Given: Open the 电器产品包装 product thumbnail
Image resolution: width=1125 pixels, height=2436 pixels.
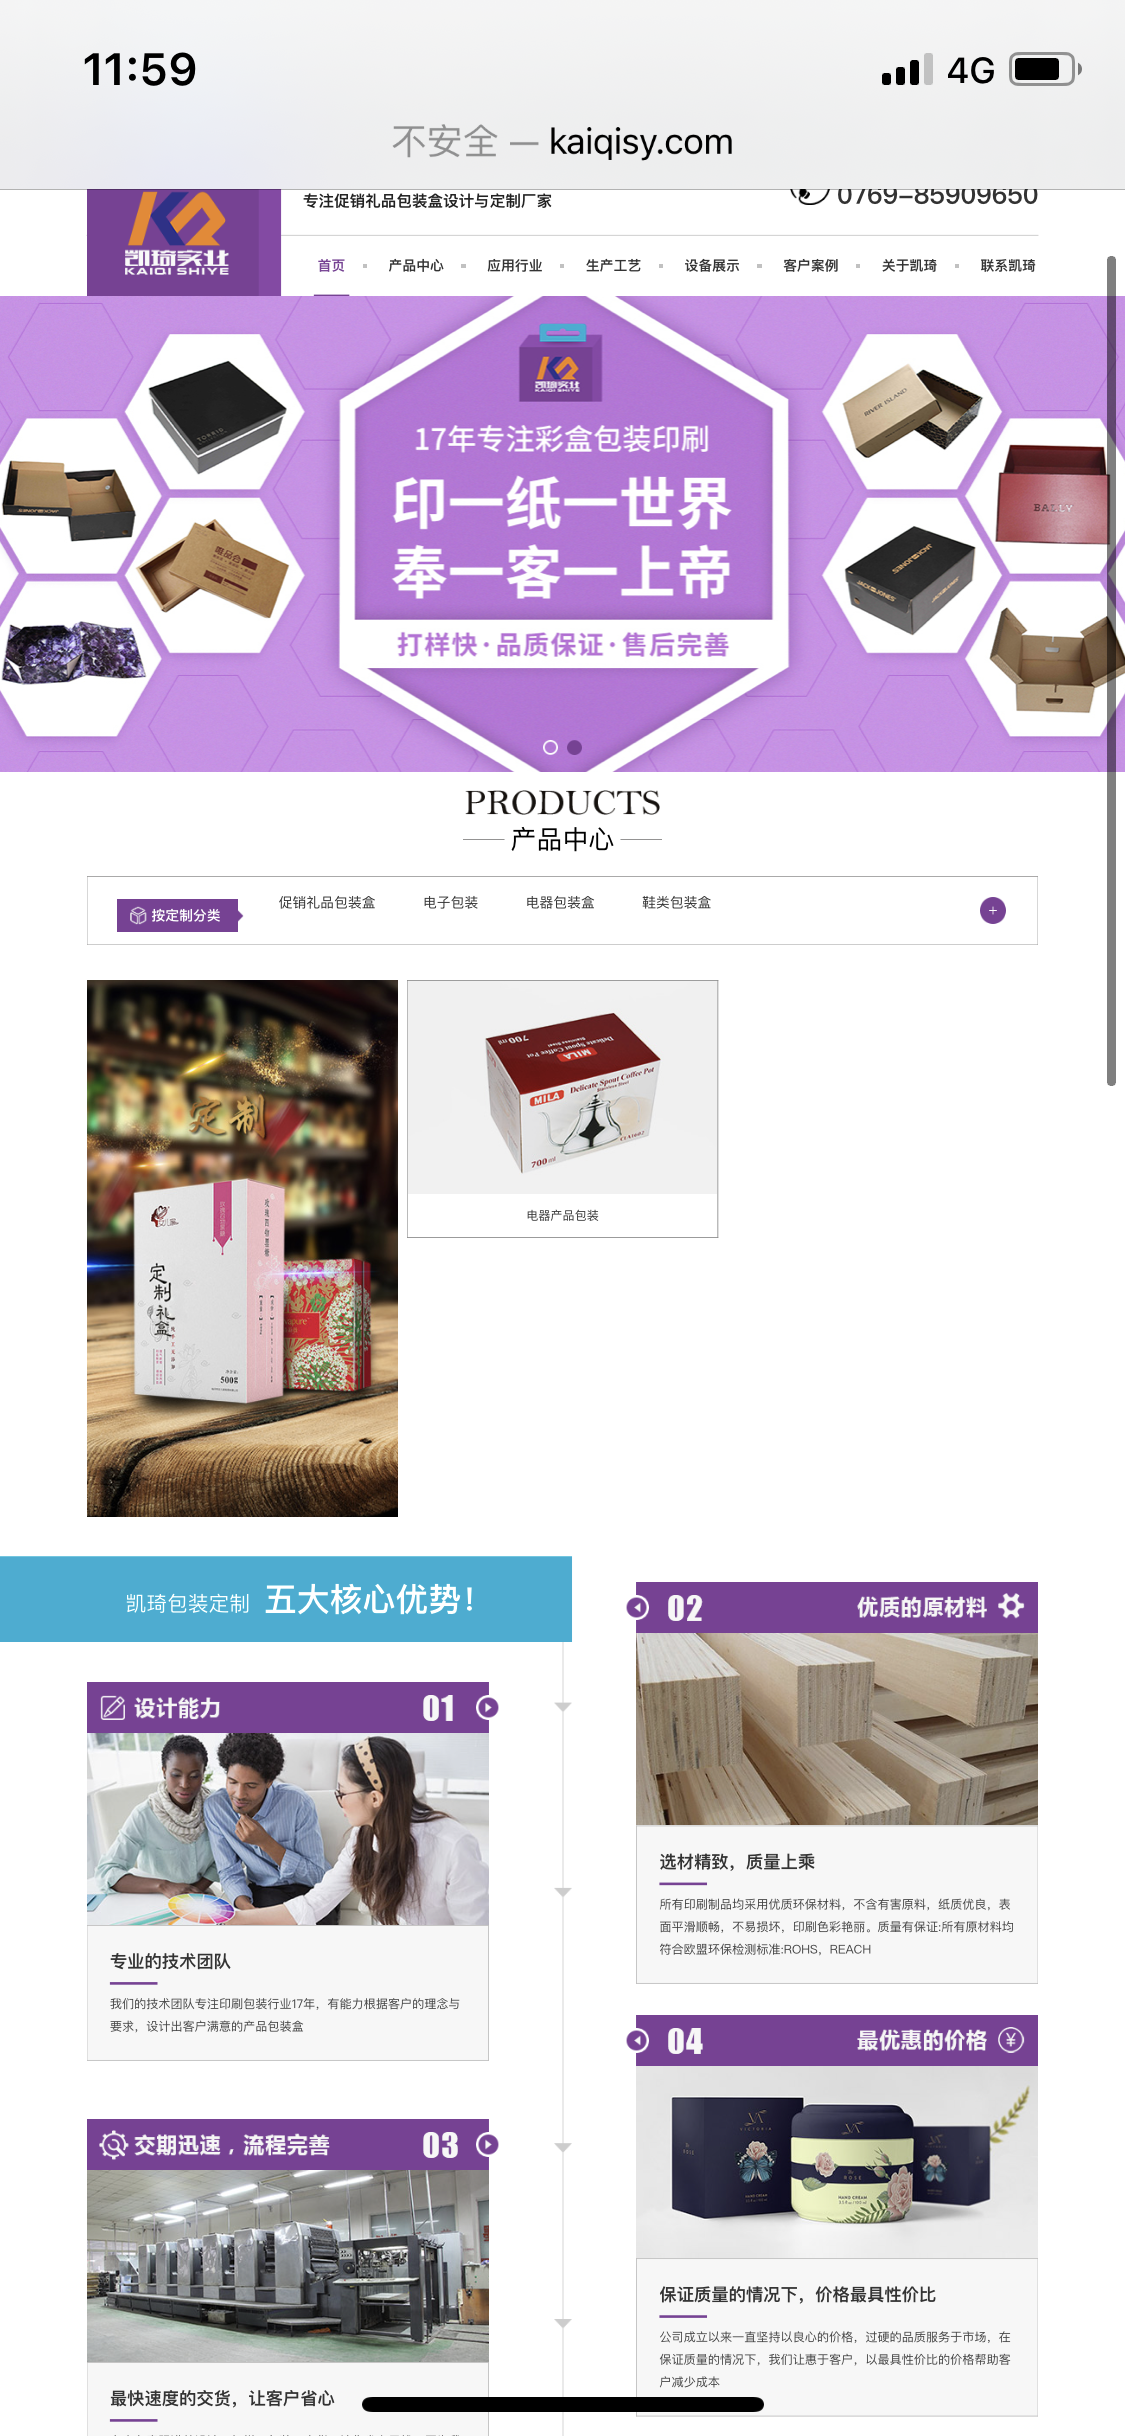Looking at the screenshot, I should coord(562,1108).
